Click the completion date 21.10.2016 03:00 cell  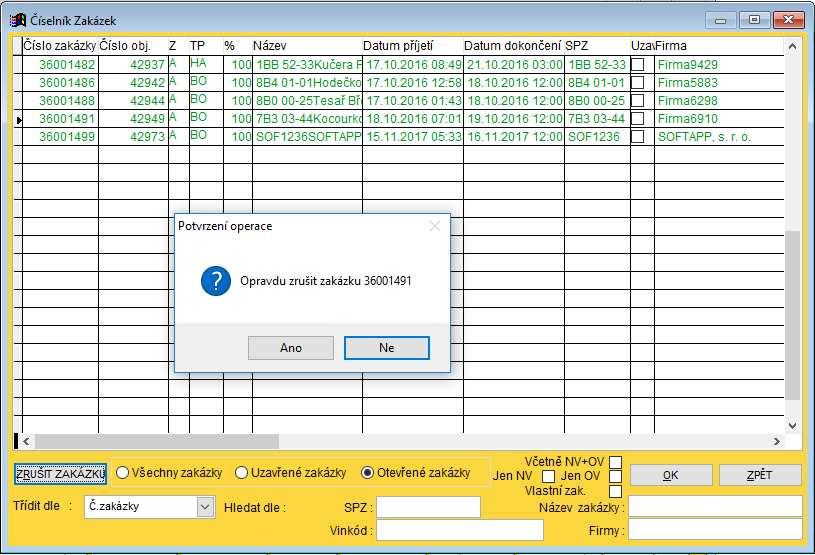point(514,64)
